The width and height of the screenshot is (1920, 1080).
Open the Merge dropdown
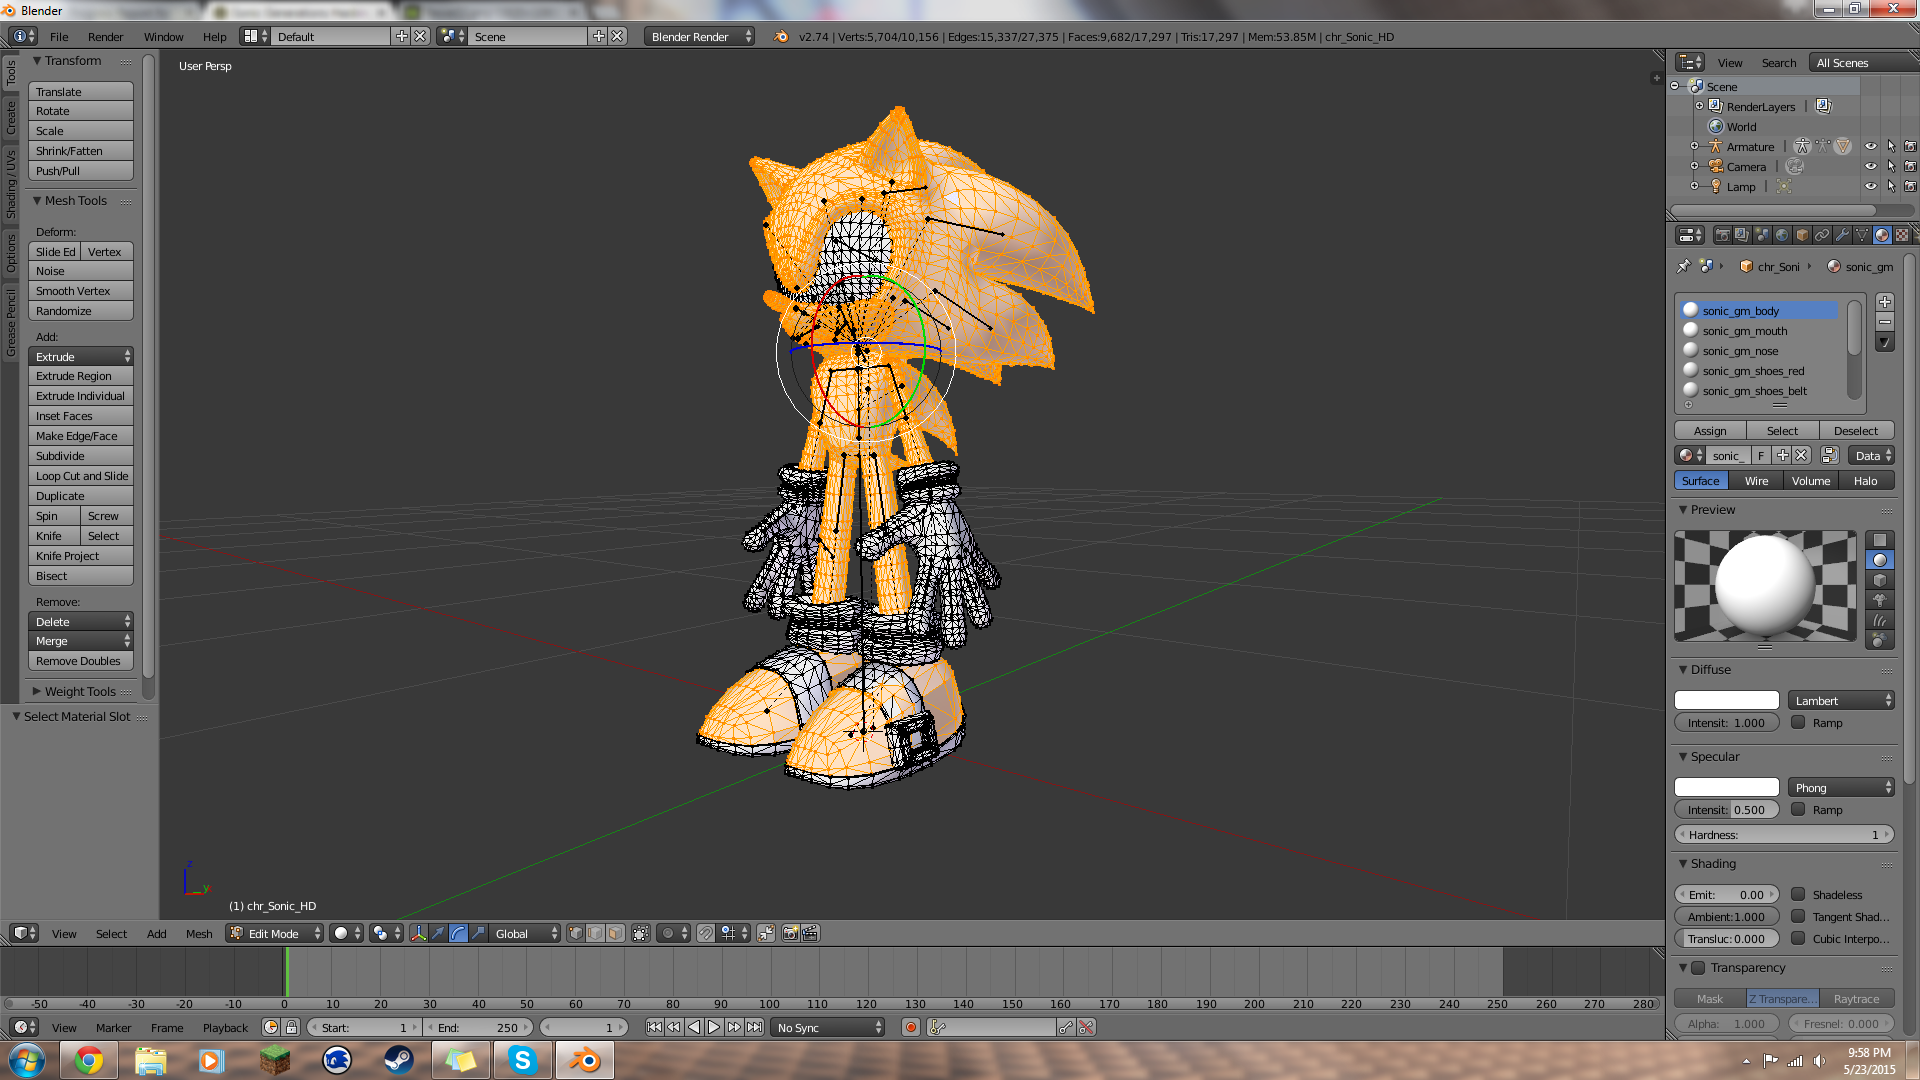[81, 640]
